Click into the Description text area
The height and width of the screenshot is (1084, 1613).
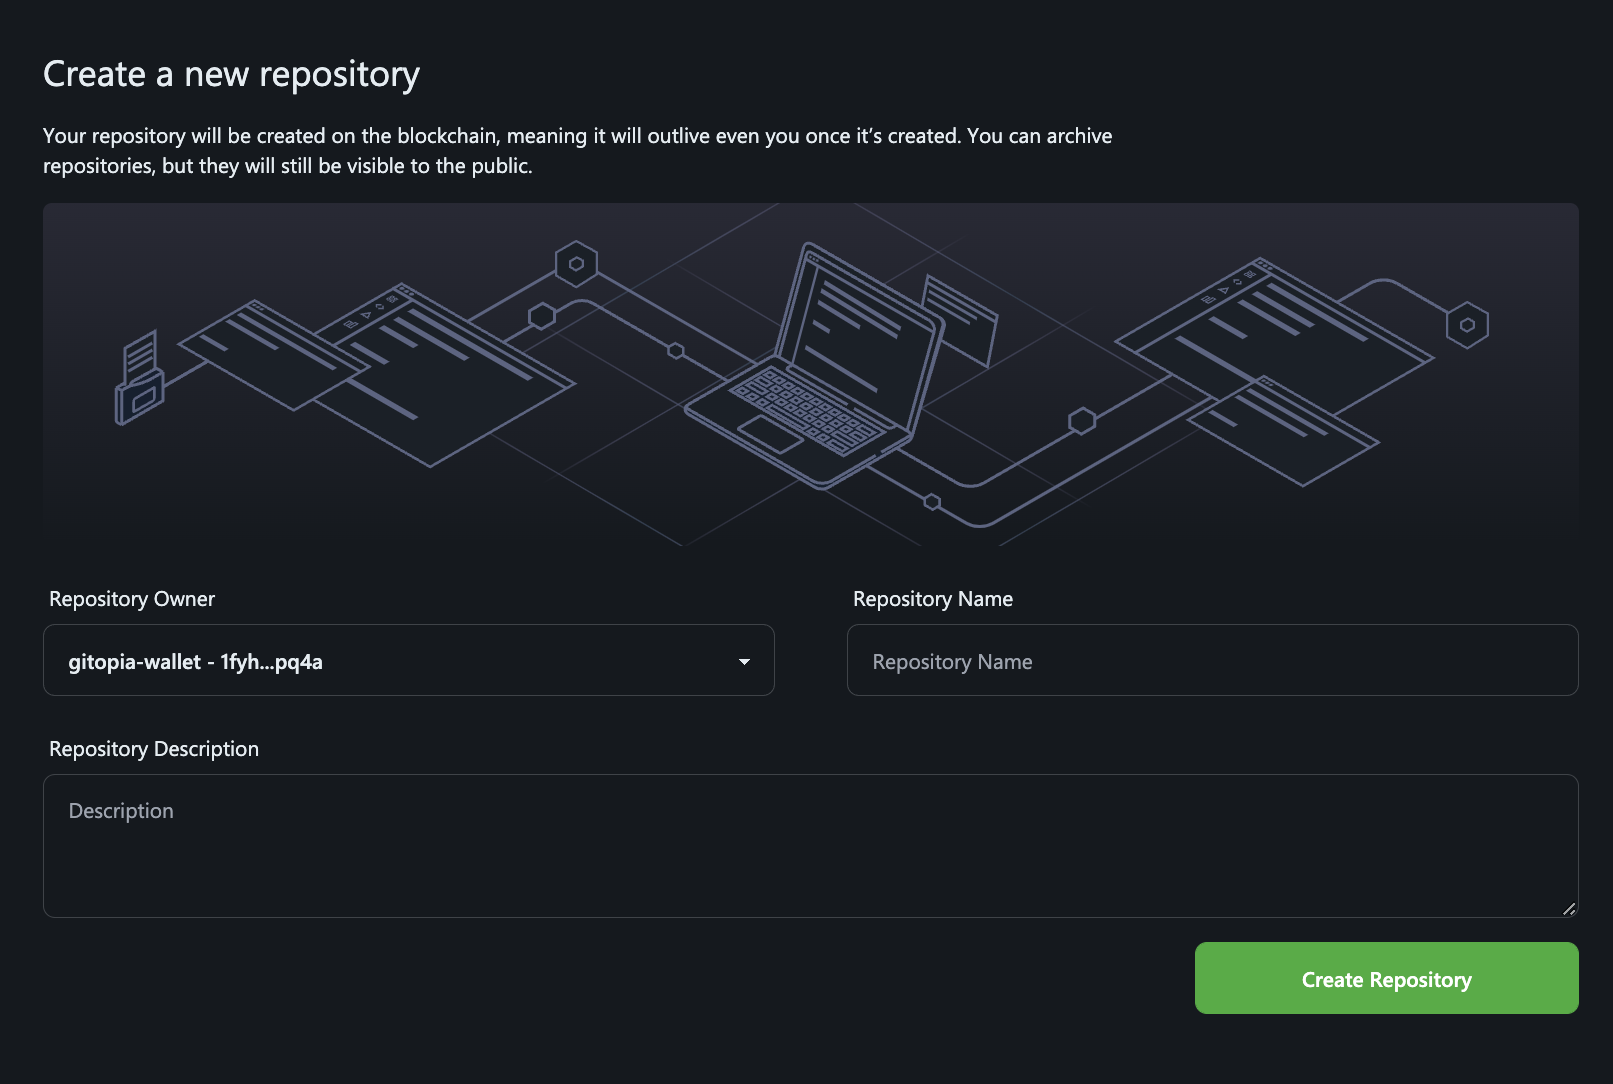(x=810, y=846)
